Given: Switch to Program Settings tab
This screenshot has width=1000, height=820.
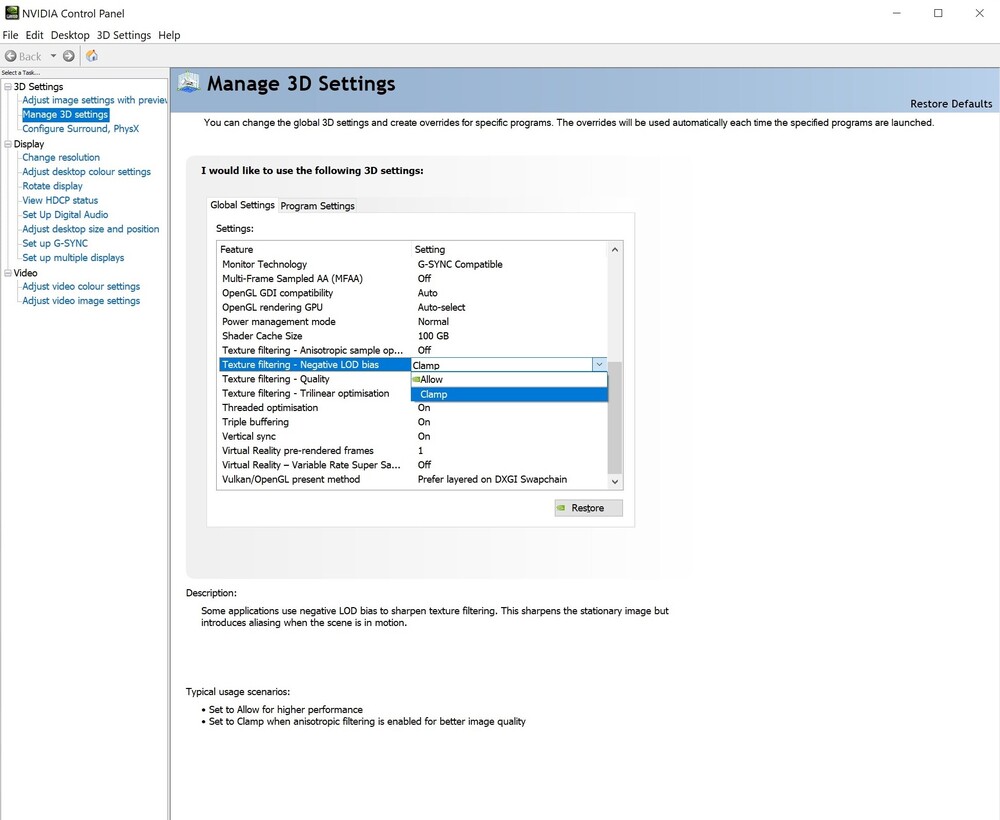Looking at the screenshot, I should click(x=317, y=206).
